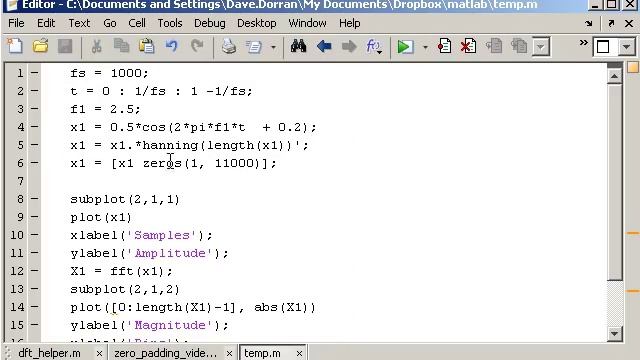
Task: Click the orange message indicator square
Action: [x=633, y=67]
